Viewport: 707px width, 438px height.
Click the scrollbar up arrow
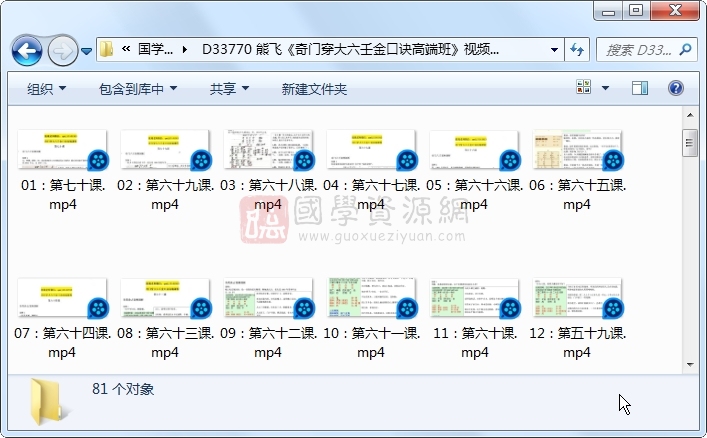690,115
